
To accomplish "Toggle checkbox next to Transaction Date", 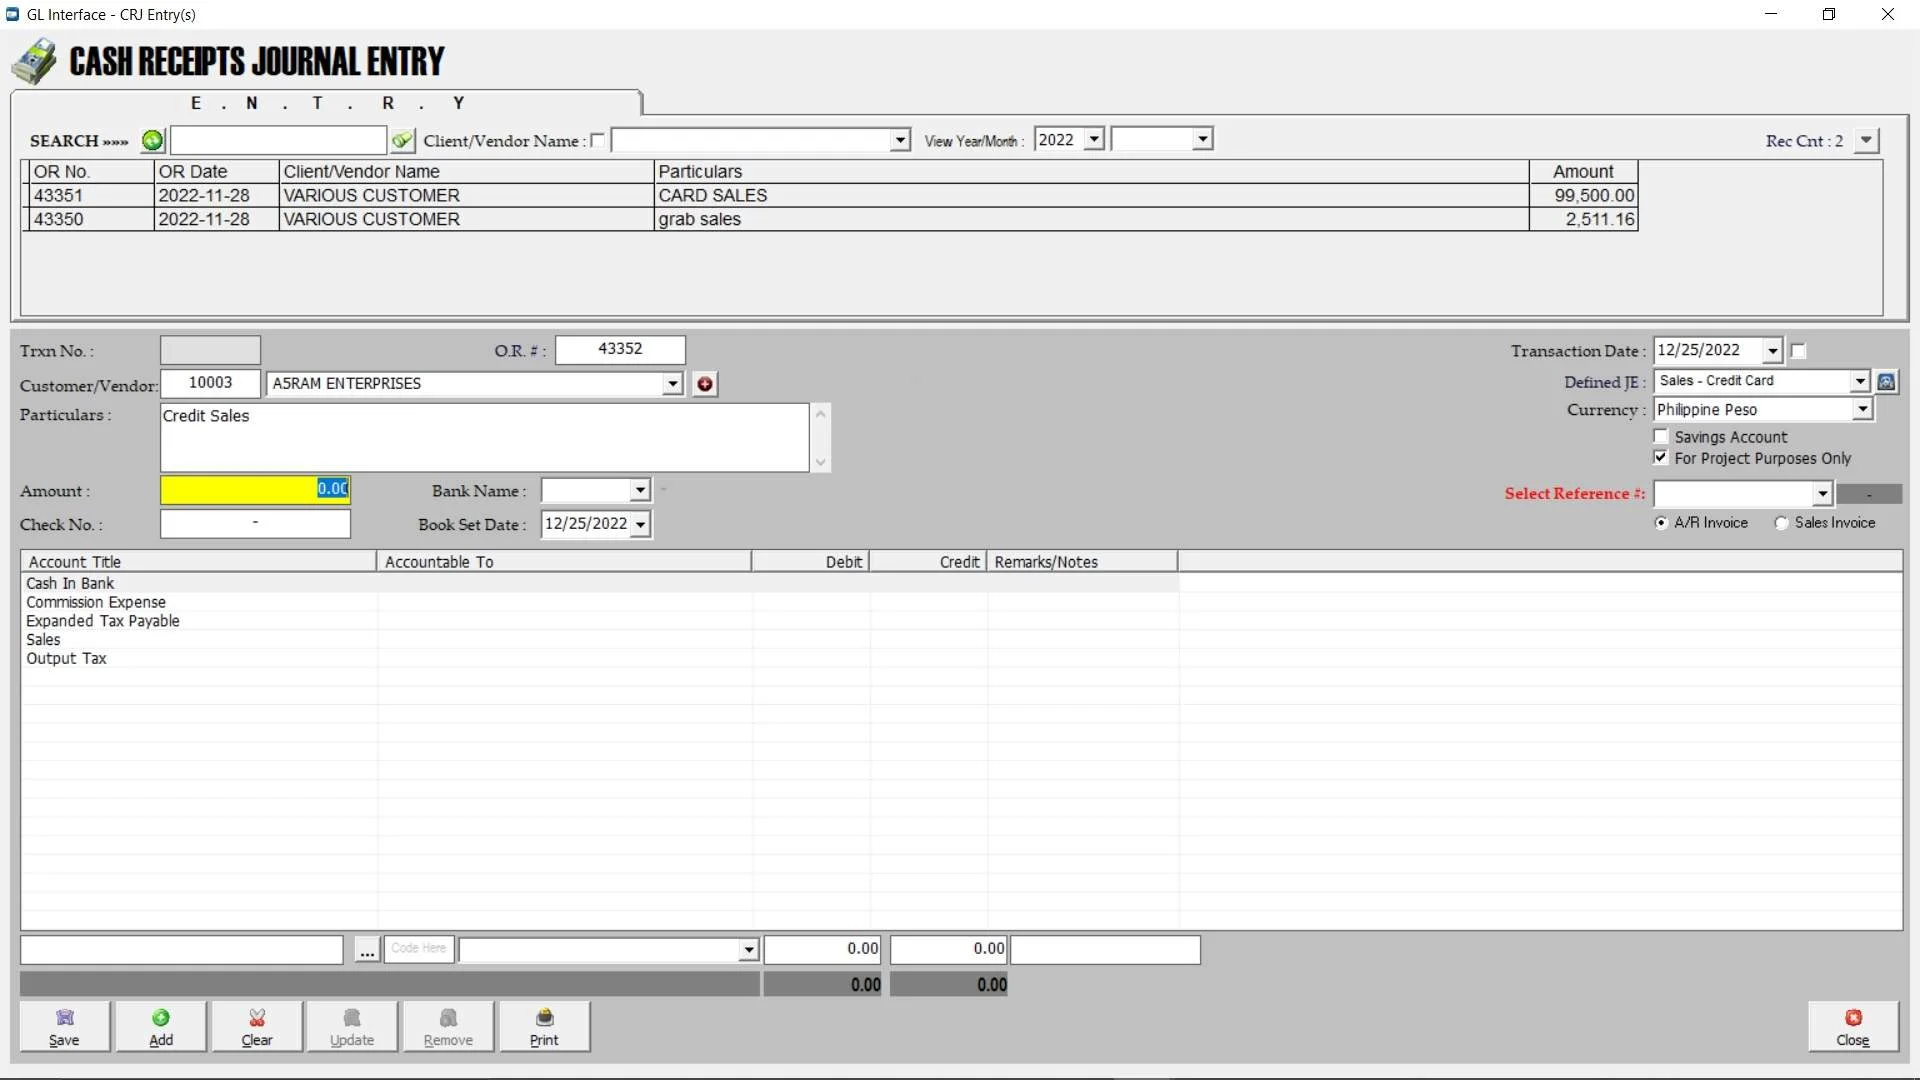I will 1798,351.
